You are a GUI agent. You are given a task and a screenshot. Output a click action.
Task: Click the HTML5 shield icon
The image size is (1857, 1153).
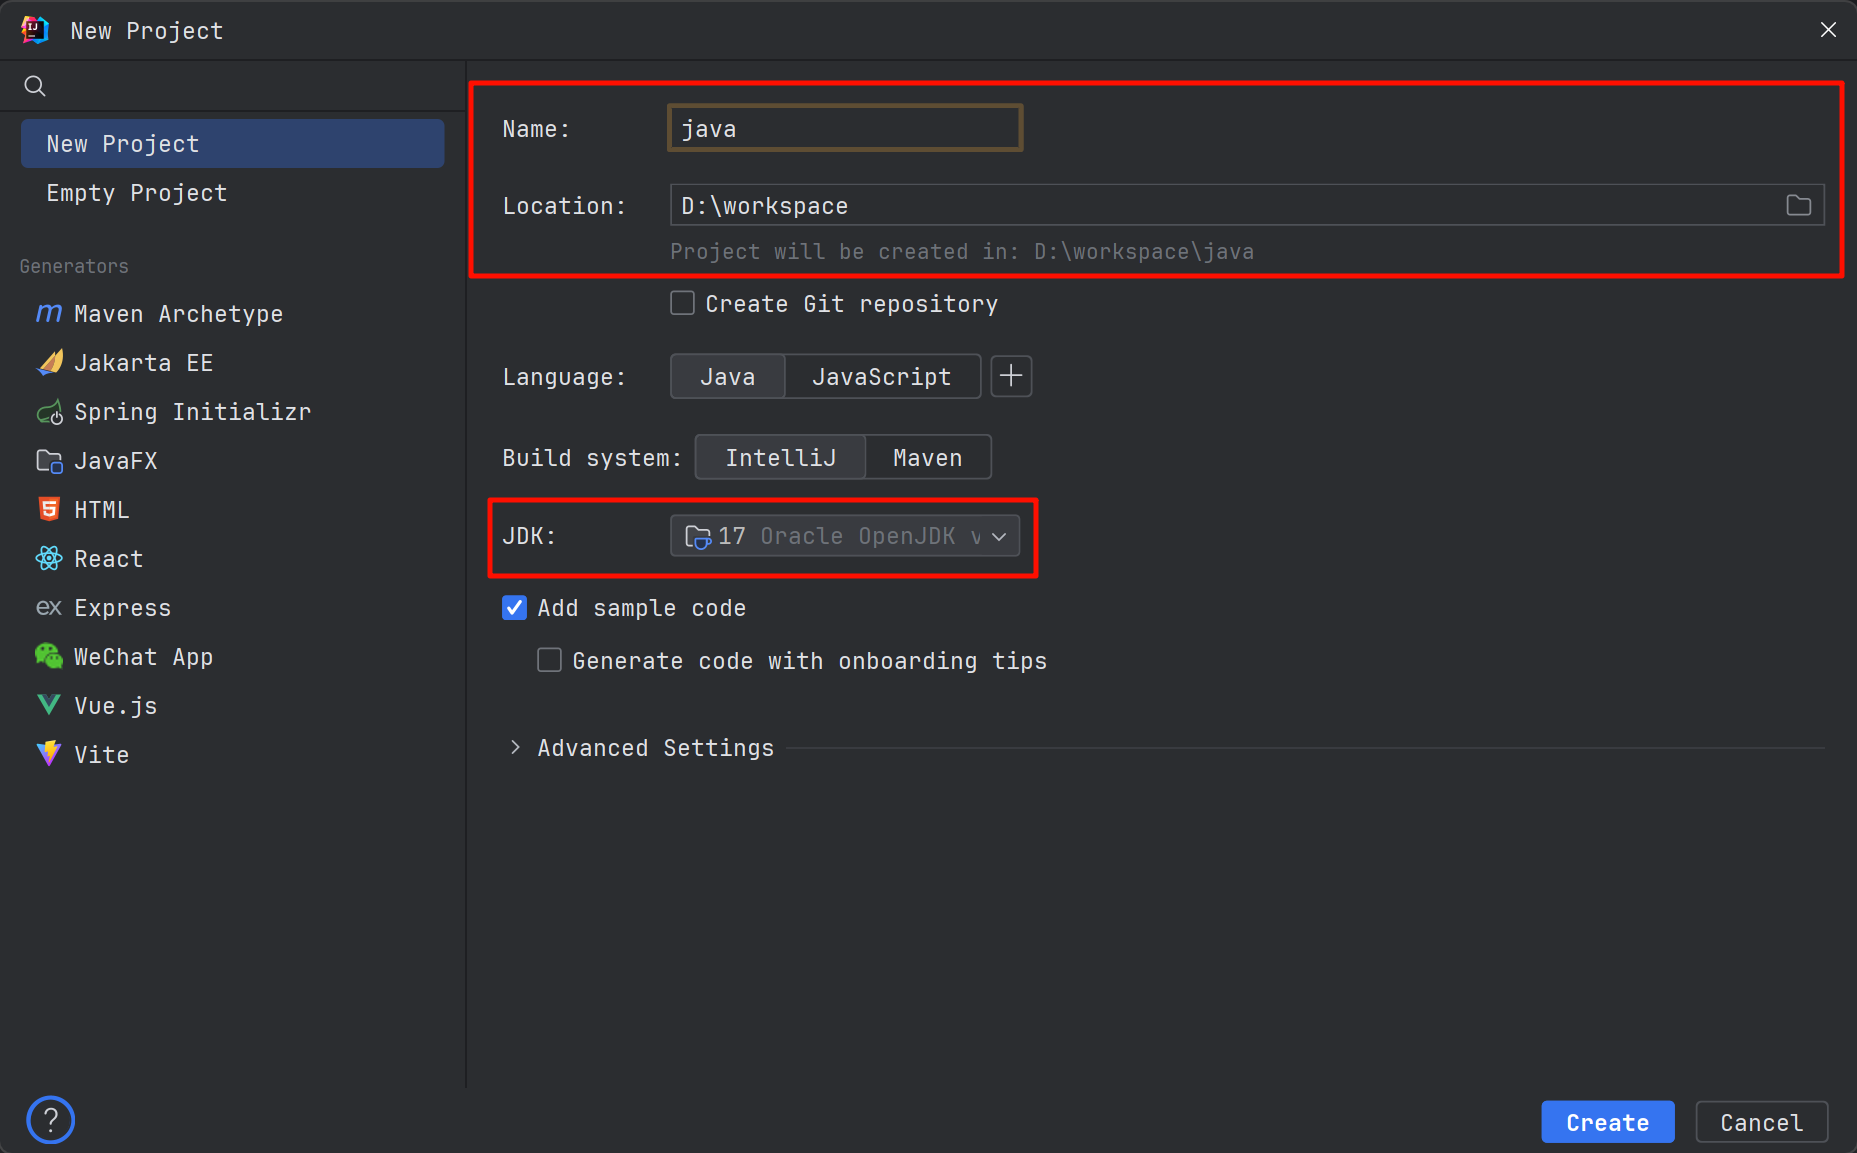(x=49, y=510)
